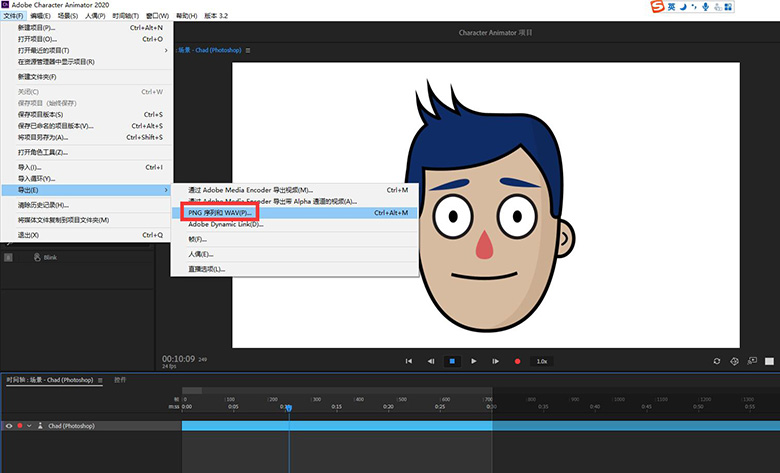Choose 直播选项(L) export option
The width and height of the screenshot is (780, 473).
[x=294, y=269]
